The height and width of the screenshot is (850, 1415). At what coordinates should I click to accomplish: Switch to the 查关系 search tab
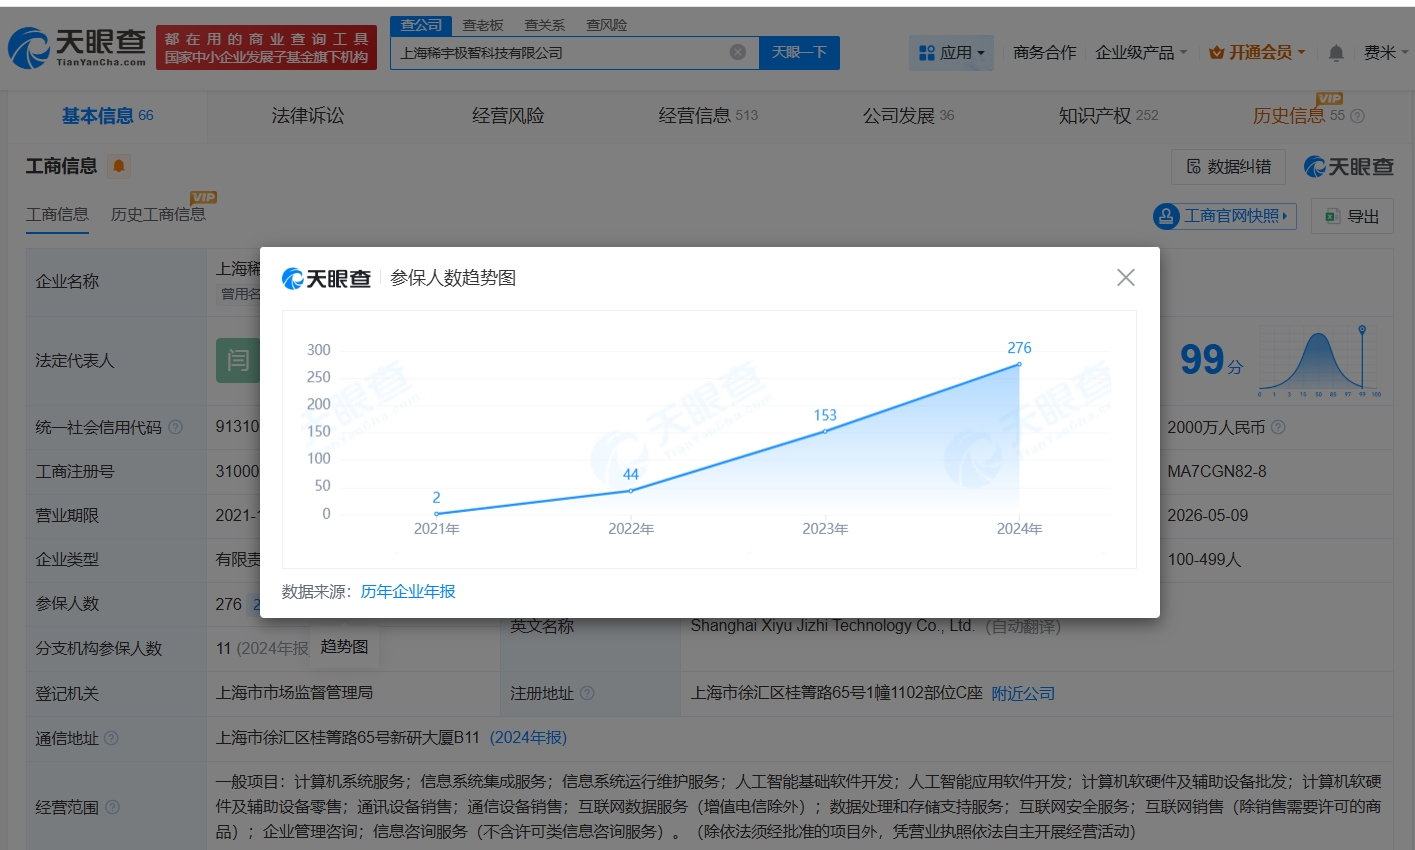pos(545,25)
